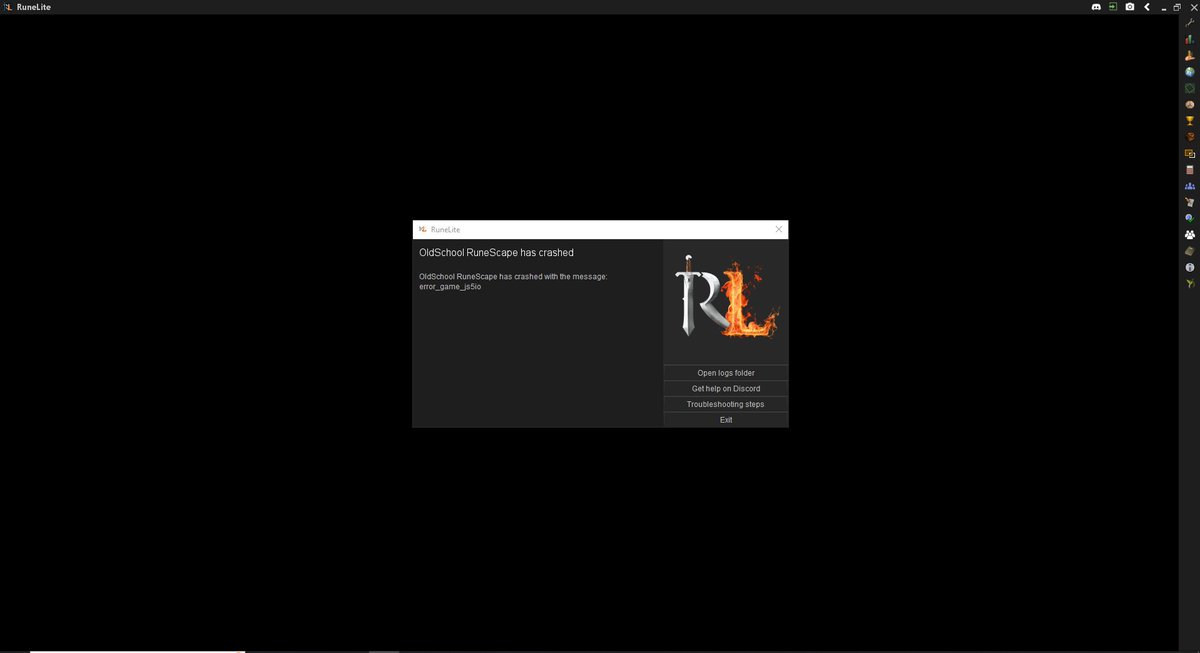This screenshot has height=653, width=1200.
Task: Open the round clock time tracking icon
Action: point(1190,104)
